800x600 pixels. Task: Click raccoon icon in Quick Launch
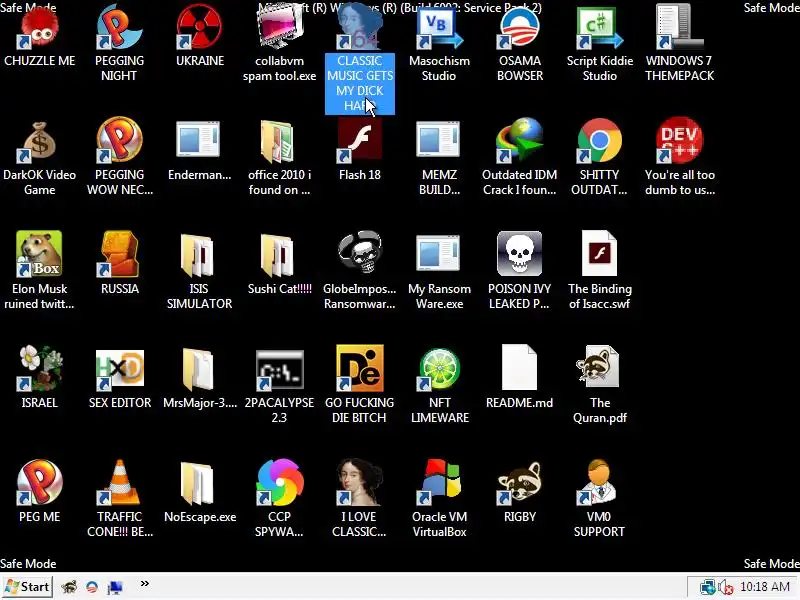(69, 587)
